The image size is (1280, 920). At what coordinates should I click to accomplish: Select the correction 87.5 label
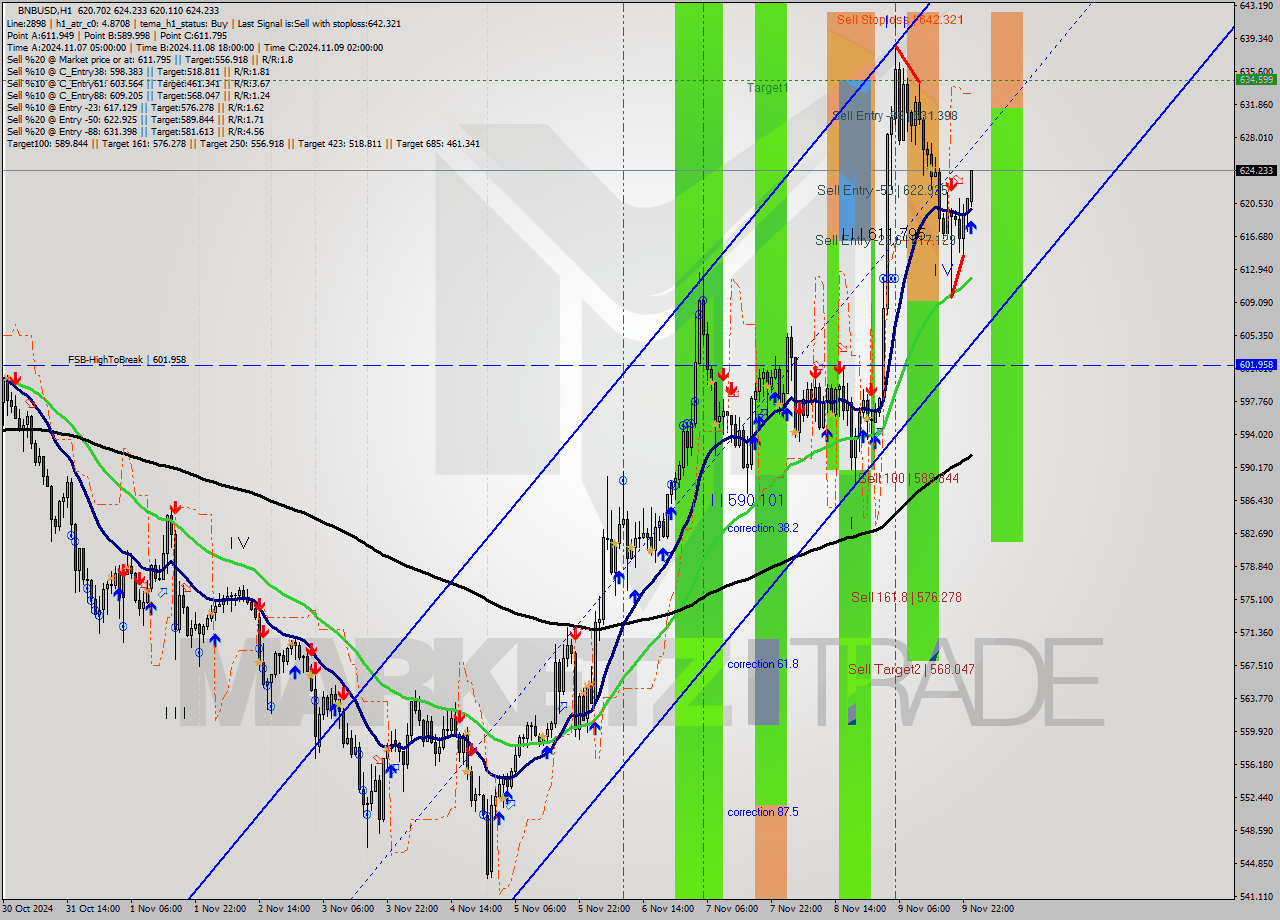763,812
